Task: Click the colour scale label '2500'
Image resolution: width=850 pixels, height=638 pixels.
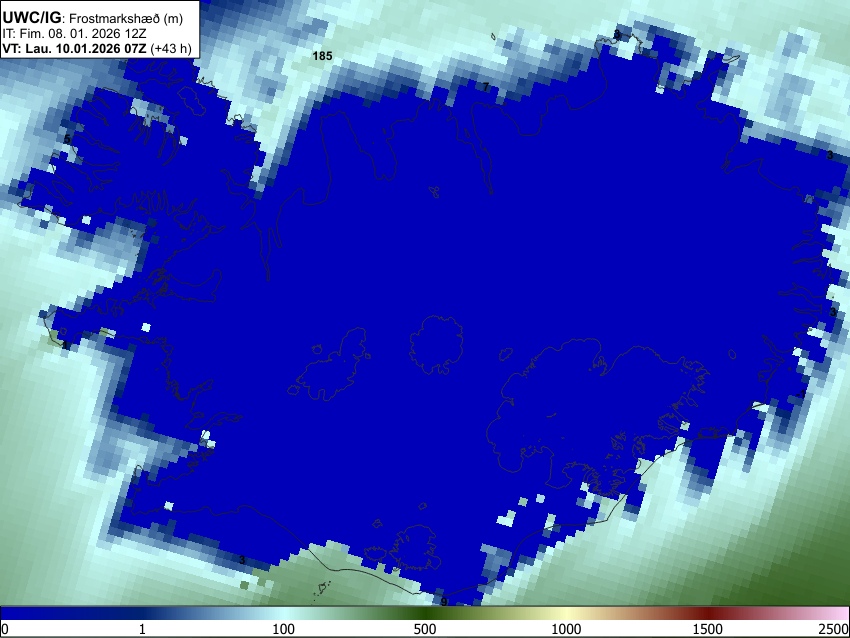Action: 834,629
